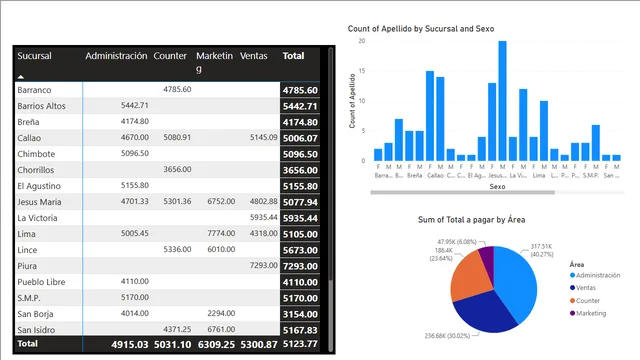The height and width of the screenshot is (360, 640).
Task: Select the Lince row label
Action: click(x=27, y=250)
